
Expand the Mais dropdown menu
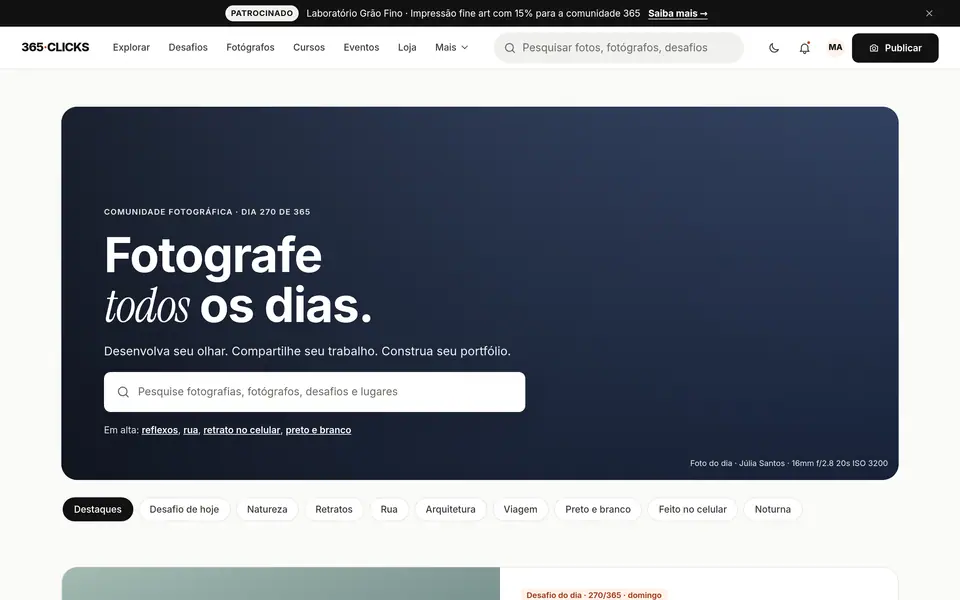pos(452,47)
